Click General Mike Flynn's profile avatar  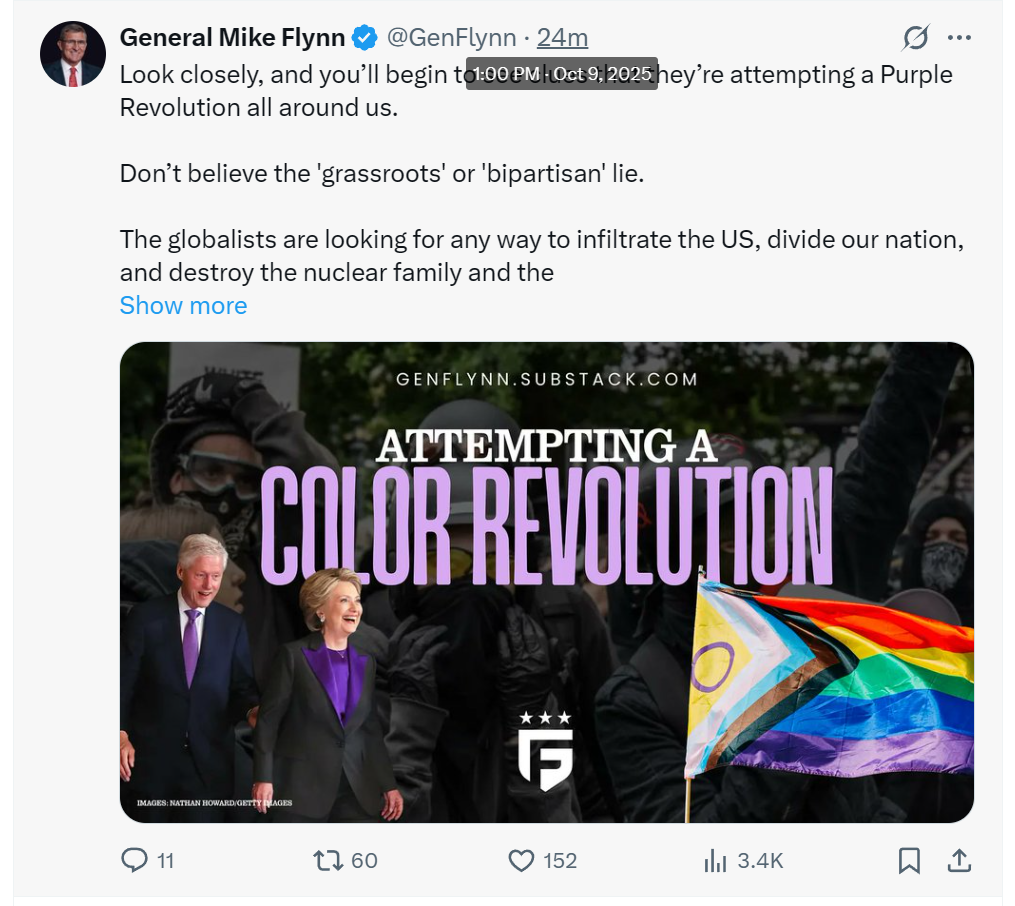(x=73, y=54)
